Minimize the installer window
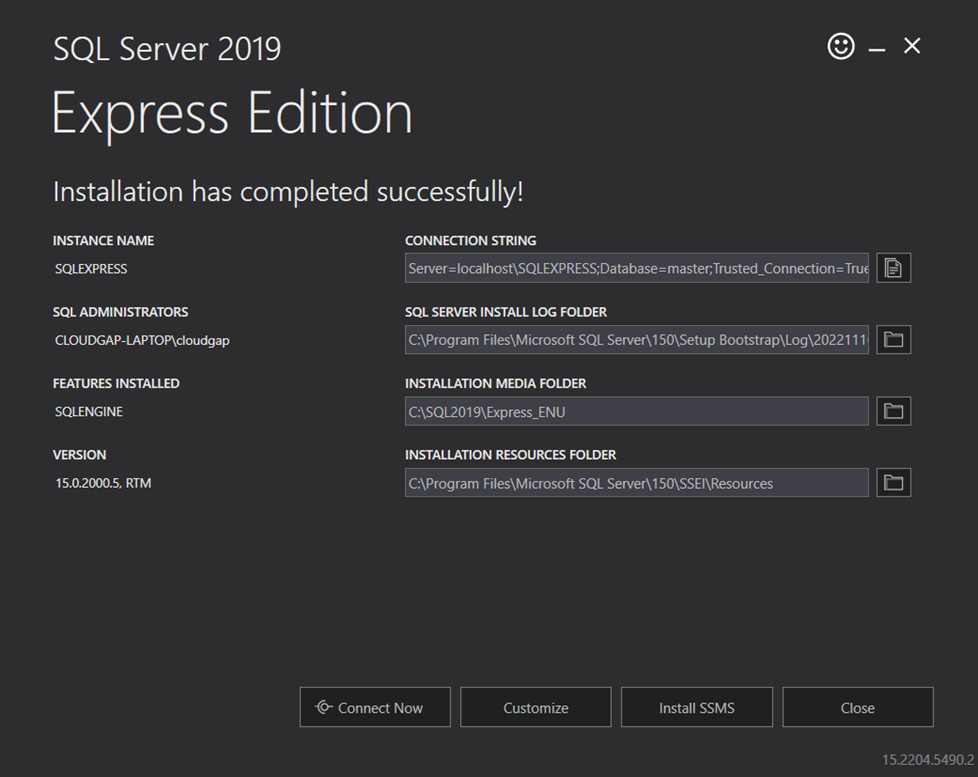 click(877, 49)
